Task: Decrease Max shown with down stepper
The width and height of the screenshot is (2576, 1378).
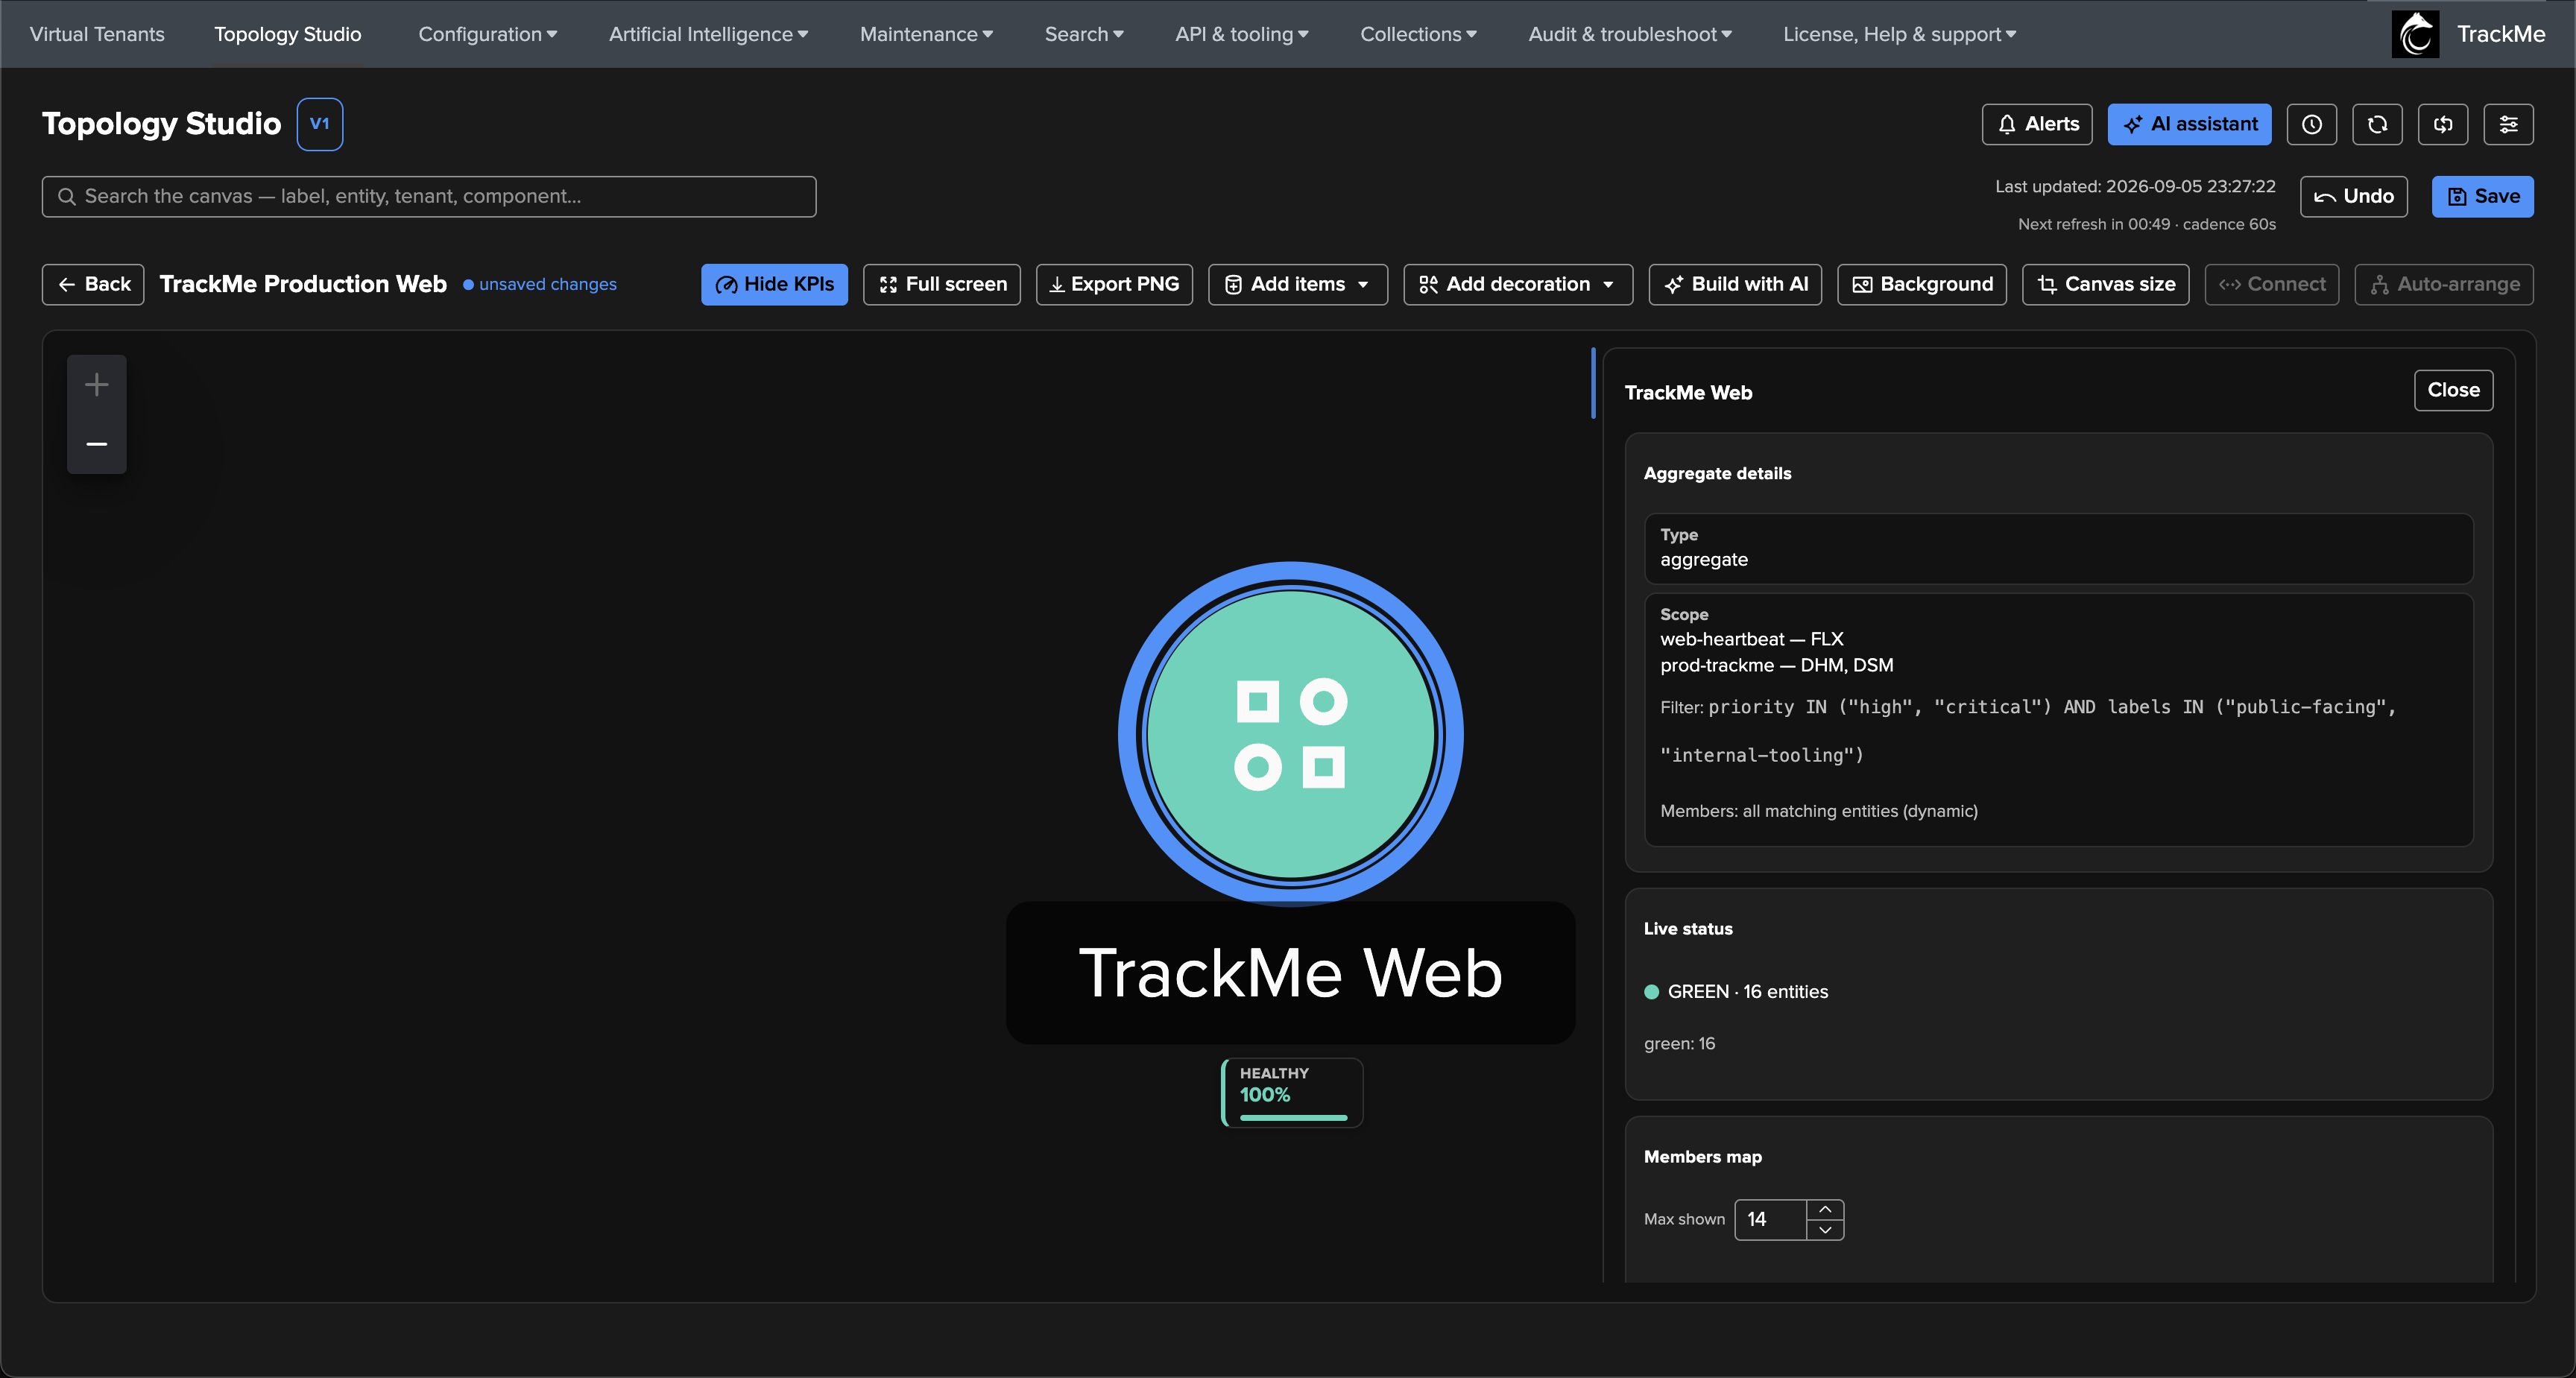Action: [x=1825, y=1230]
